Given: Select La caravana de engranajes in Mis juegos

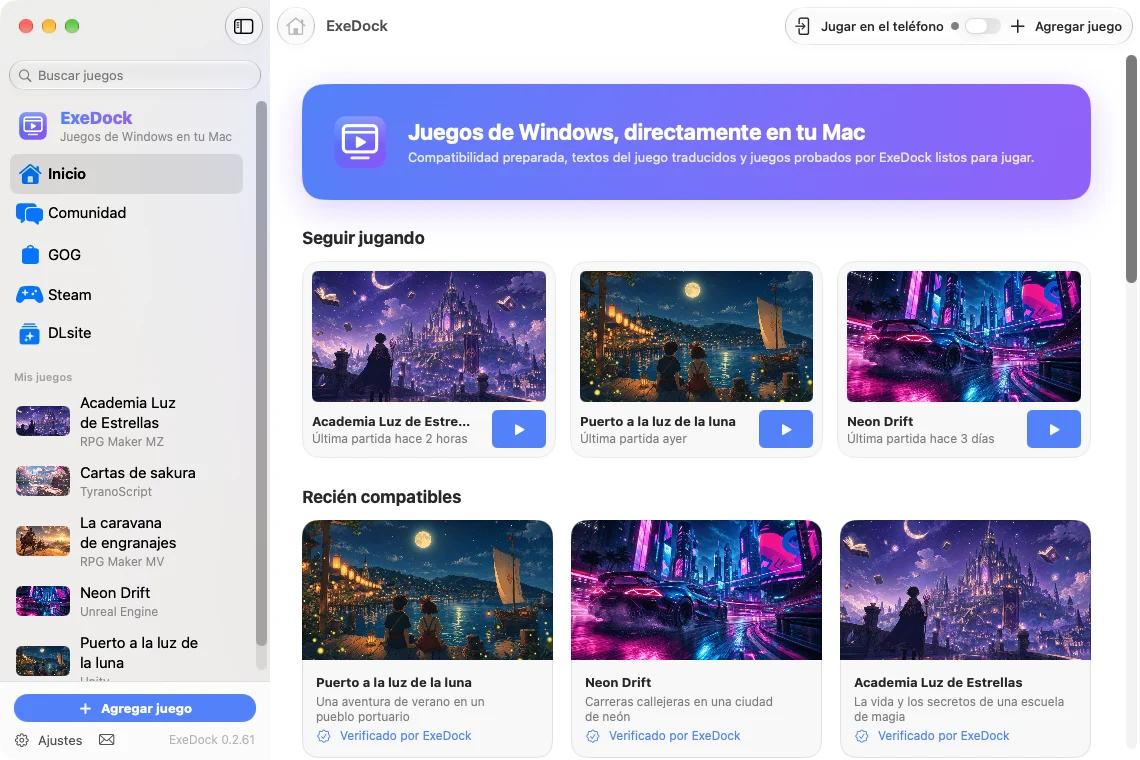Looking at the screenshot, I should pyautogui.click(x=127, y=542).
